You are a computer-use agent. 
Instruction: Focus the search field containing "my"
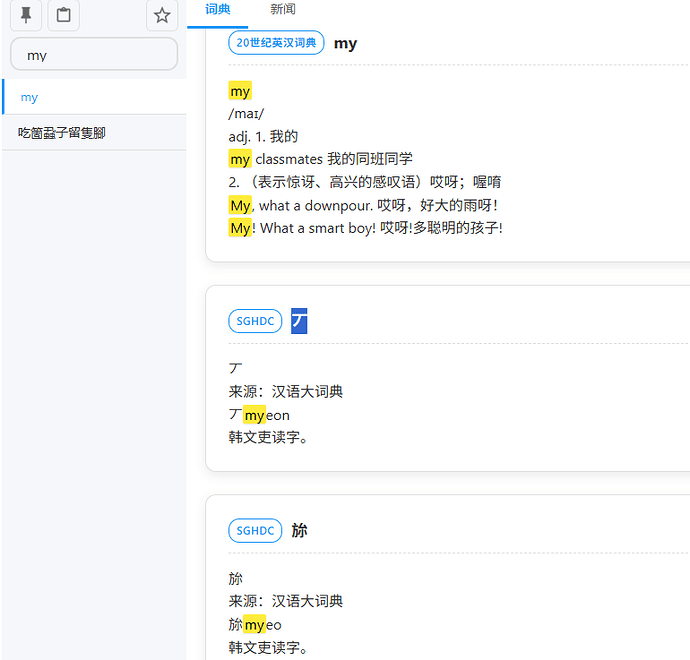pyautogui.click(x=94, y=54)
